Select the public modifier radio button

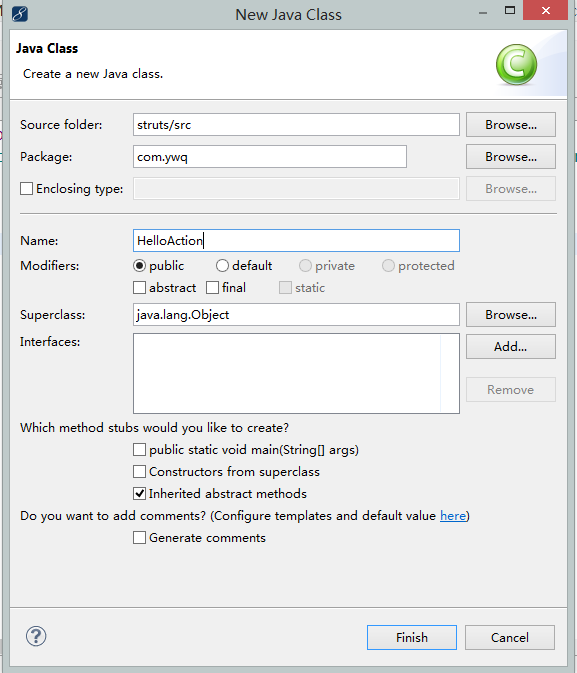pyautogui.click(x=139, y=266)
